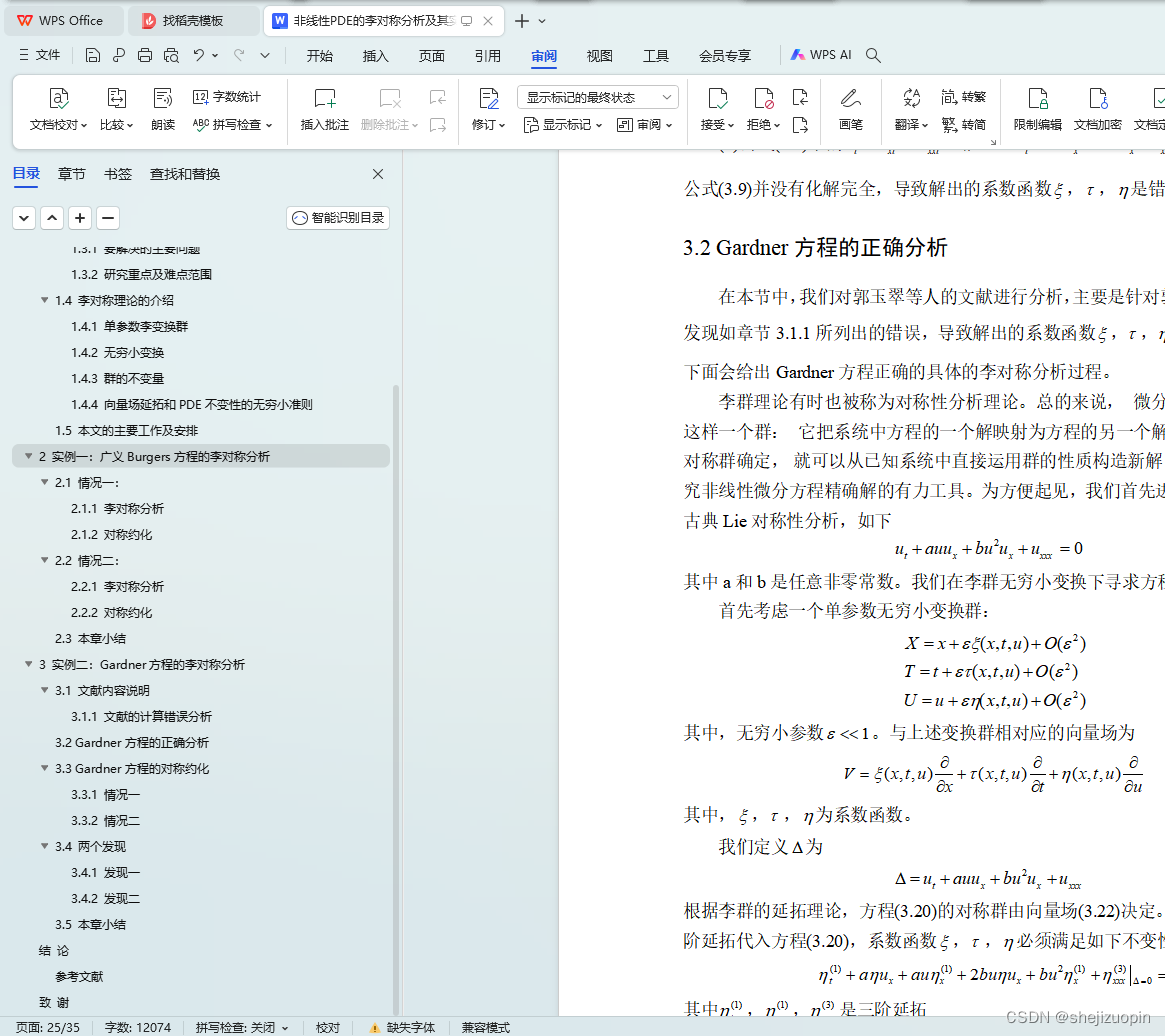Jump to 1.4.2 无穷小变换 heading
Image resolution: width=1165 pixels, height=1036 pixels.
[117, 352]
